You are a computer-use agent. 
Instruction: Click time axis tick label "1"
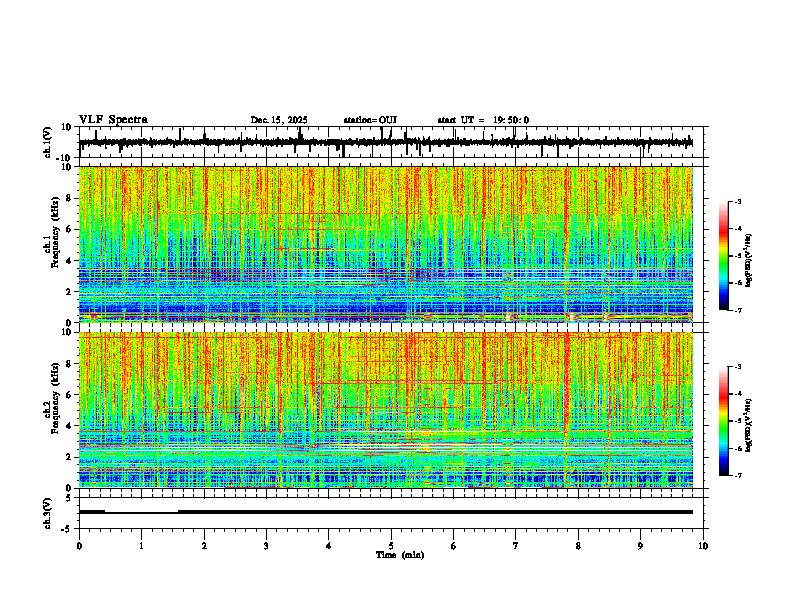141,546
